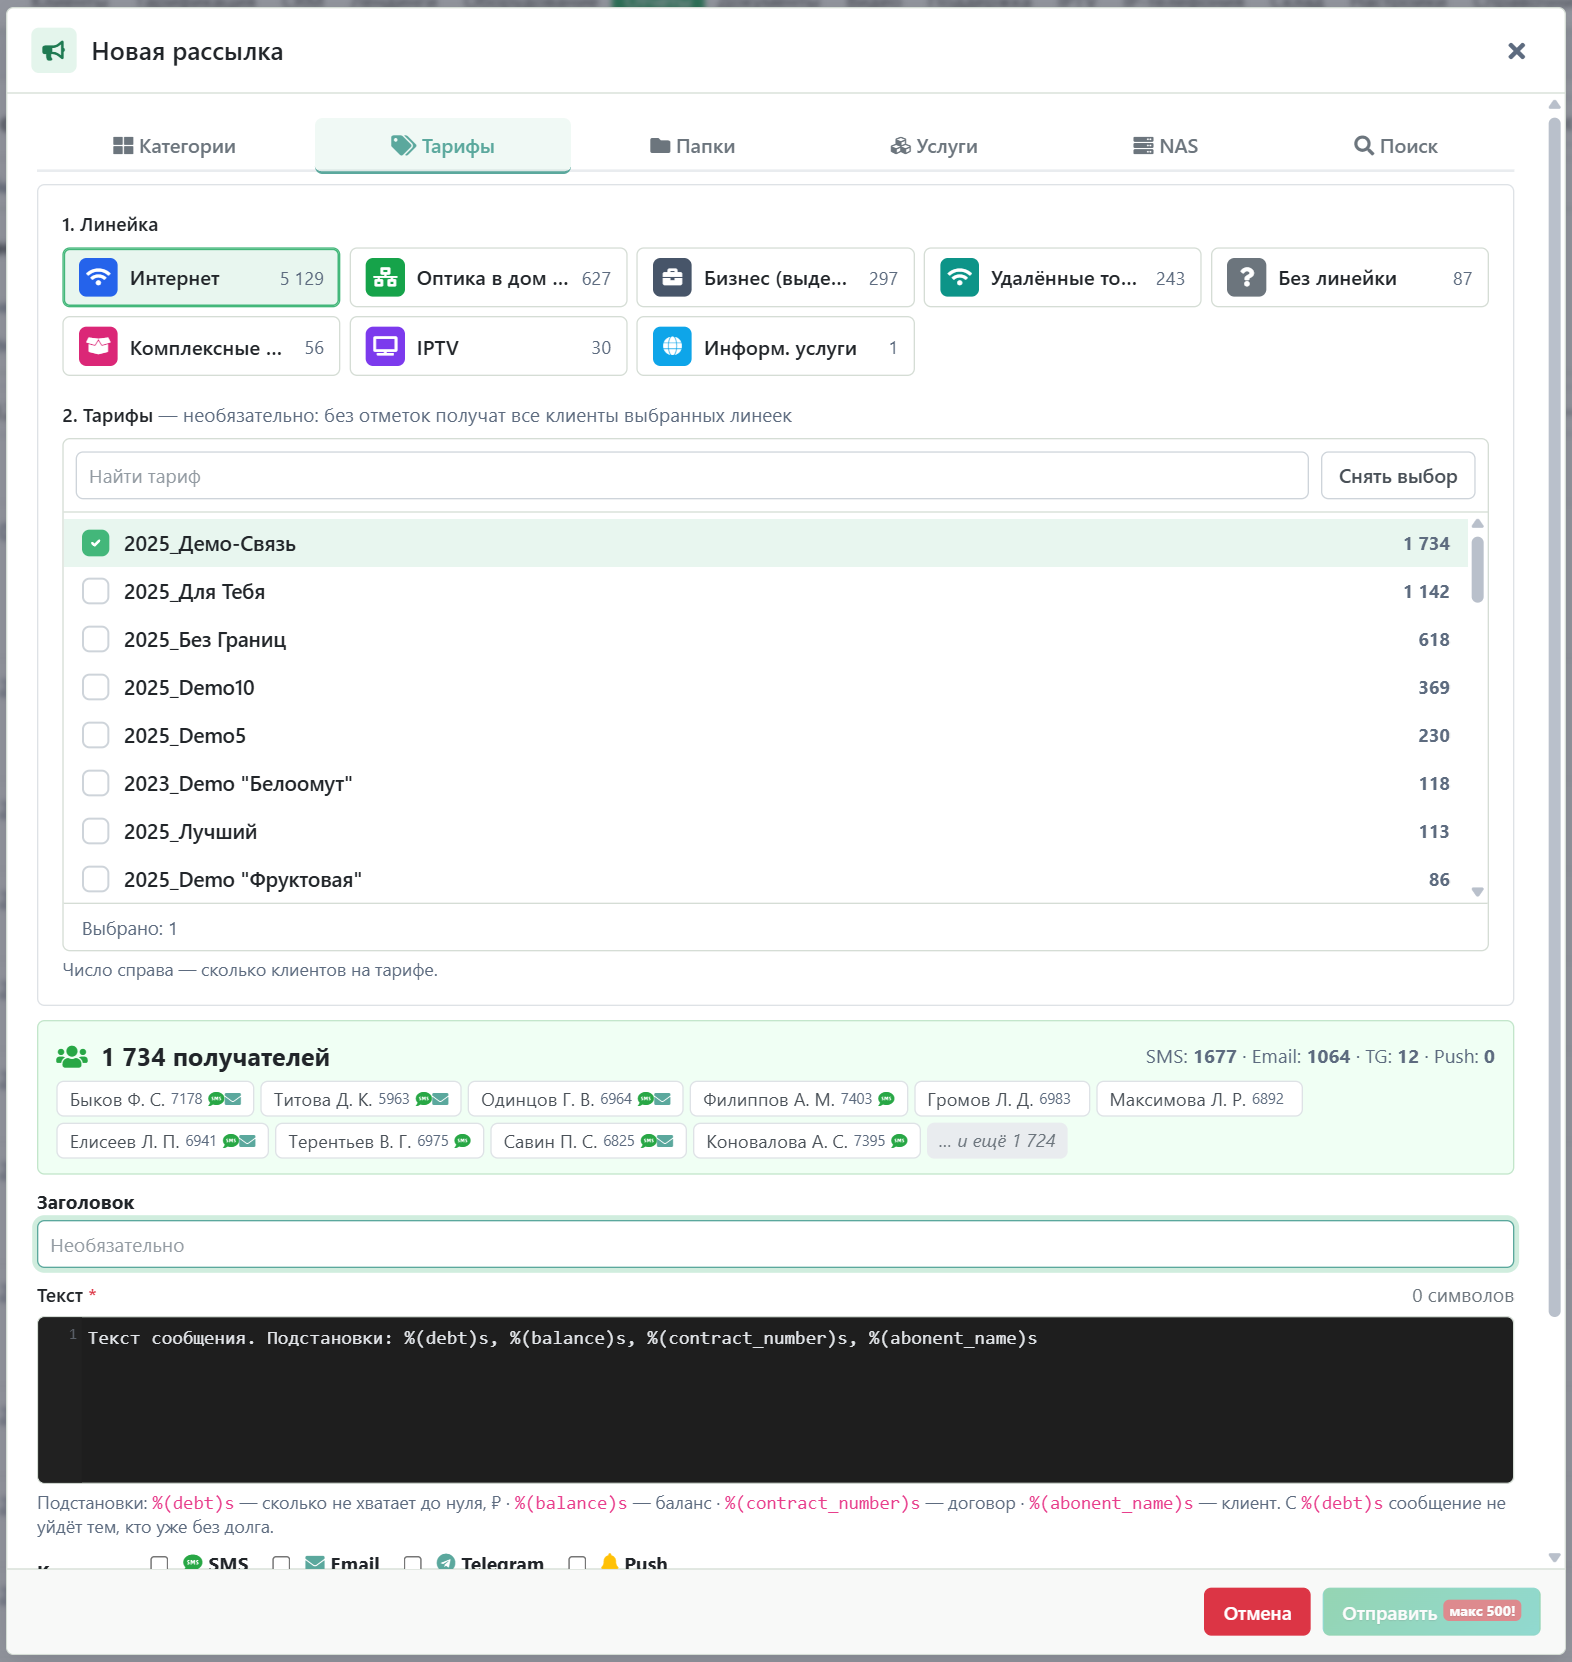Click the tariff list scrollbar thumb
1572x1662 pixels.
[1477, 570]
